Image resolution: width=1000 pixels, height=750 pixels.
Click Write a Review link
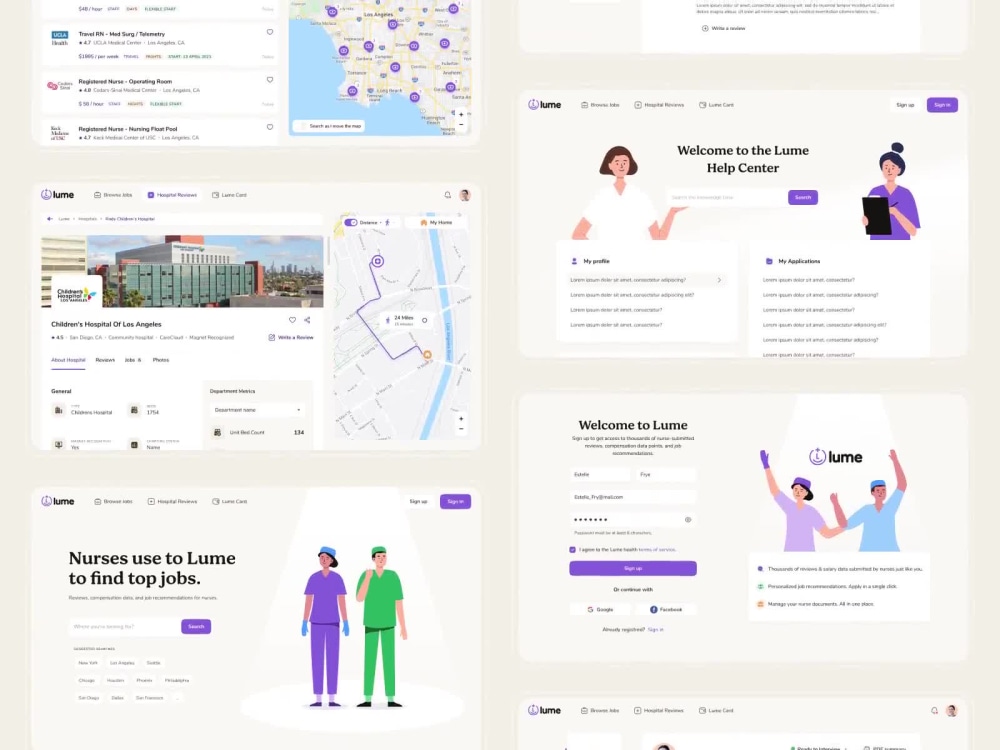pyautogui.click(x=291, y=337)
